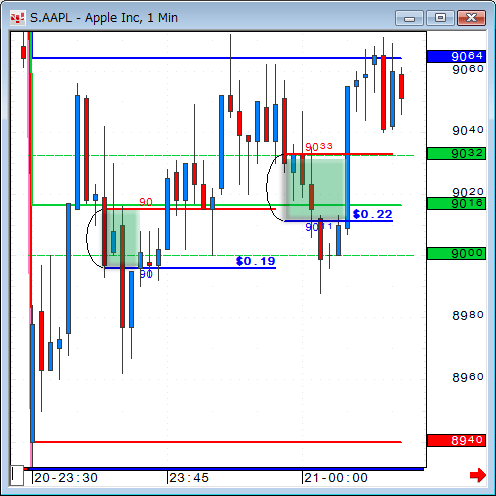Select the blue 9064 price label

coord(456,56)
